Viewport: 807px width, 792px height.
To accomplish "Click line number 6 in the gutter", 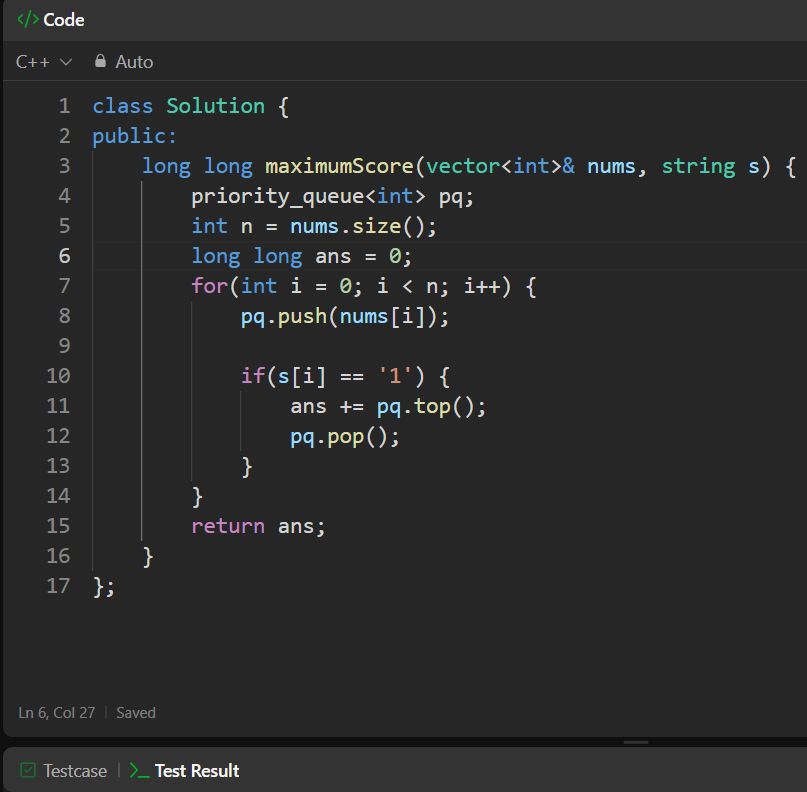I will click(x=64, y=256).
